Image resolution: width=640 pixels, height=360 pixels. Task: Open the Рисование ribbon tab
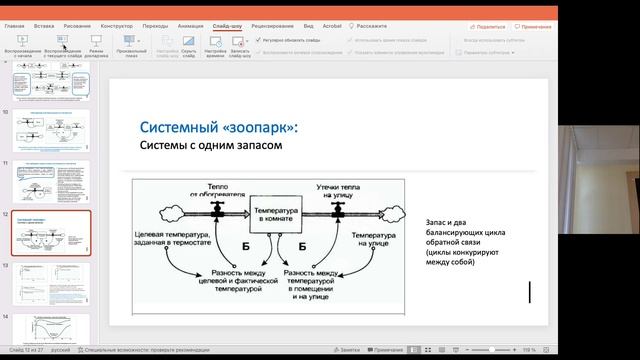77,26
